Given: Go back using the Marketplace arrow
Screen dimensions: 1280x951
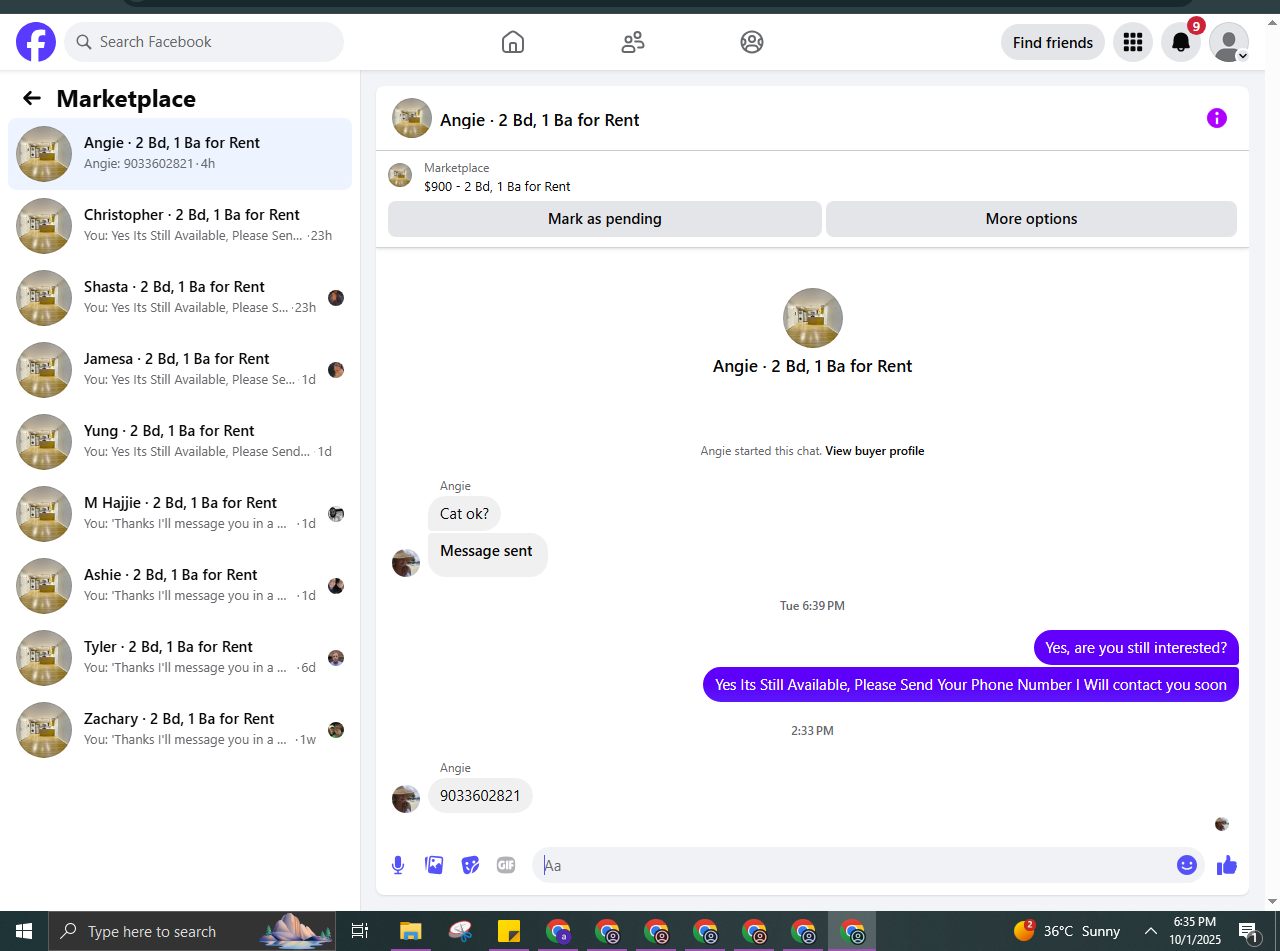Looking at the screenshot, I should pos(32,98).
